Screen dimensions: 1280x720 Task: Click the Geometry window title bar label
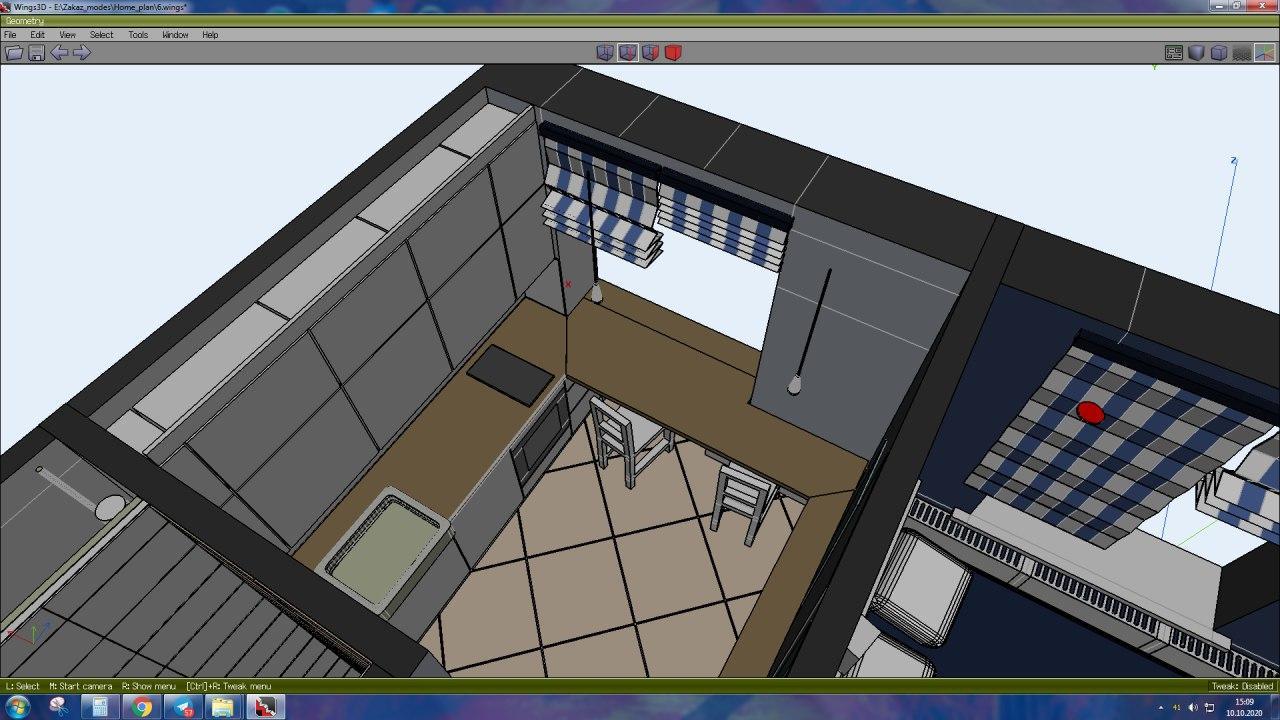click(22, 20)
